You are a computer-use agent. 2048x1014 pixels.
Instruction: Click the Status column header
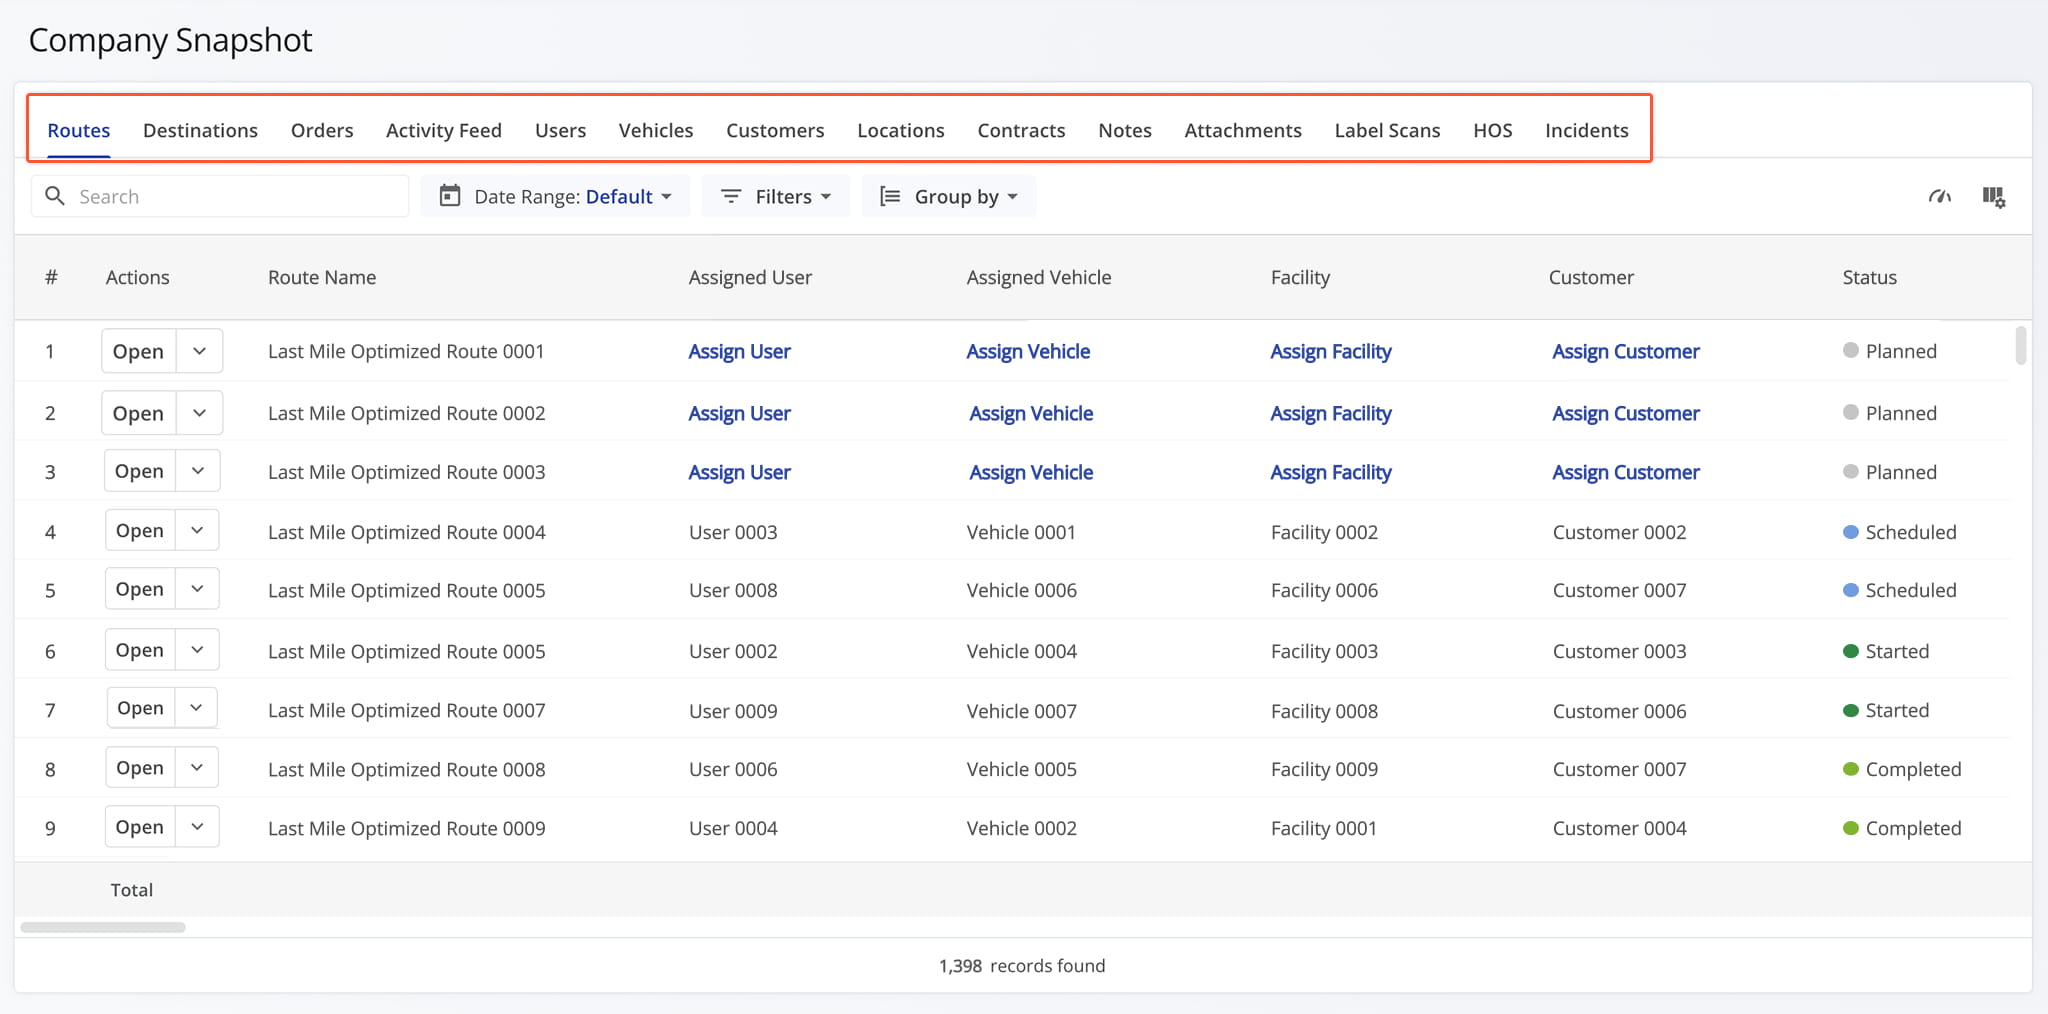tap(1870, 277)
